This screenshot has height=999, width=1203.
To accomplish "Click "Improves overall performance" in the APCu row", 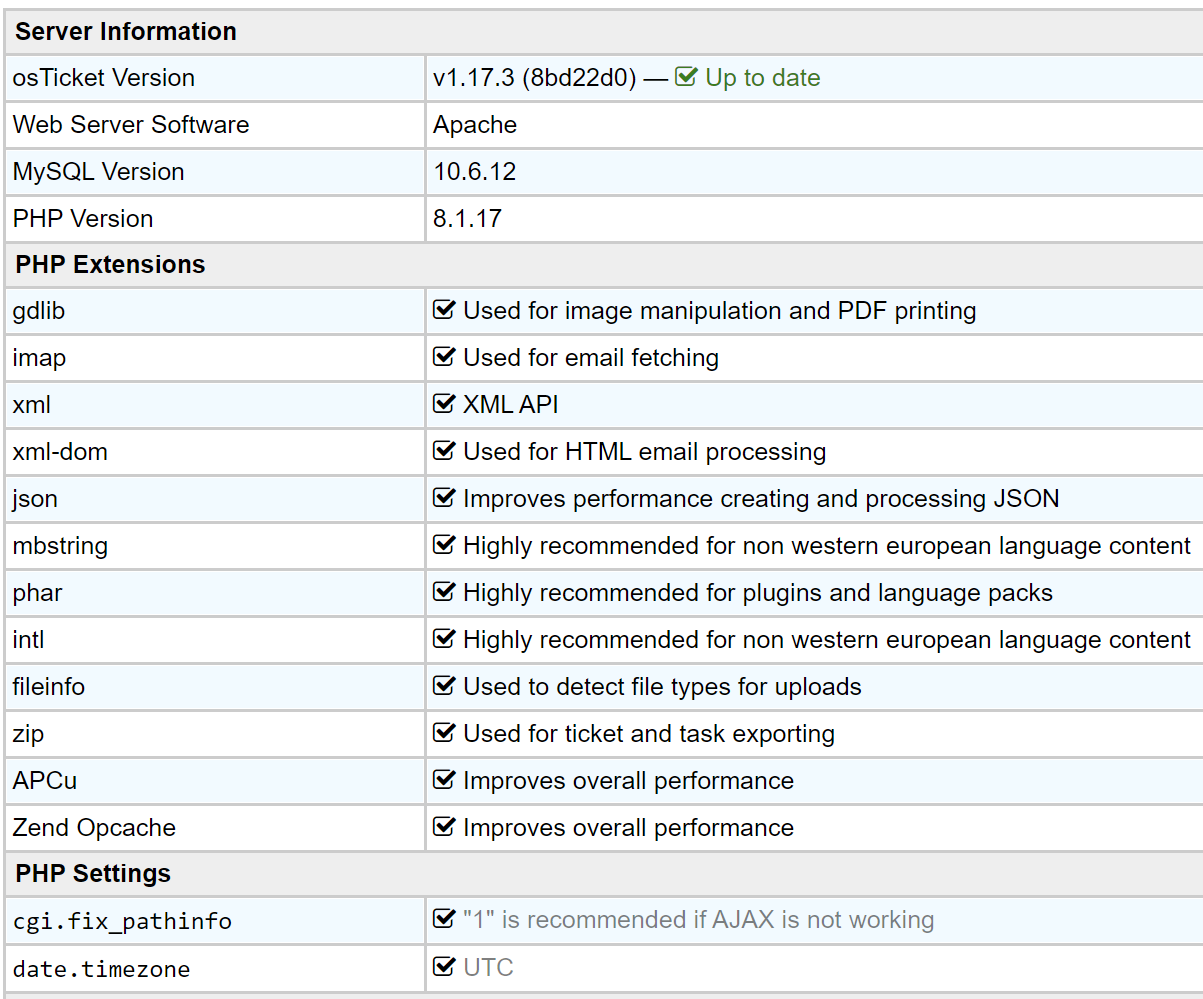I will coord(628,781).
